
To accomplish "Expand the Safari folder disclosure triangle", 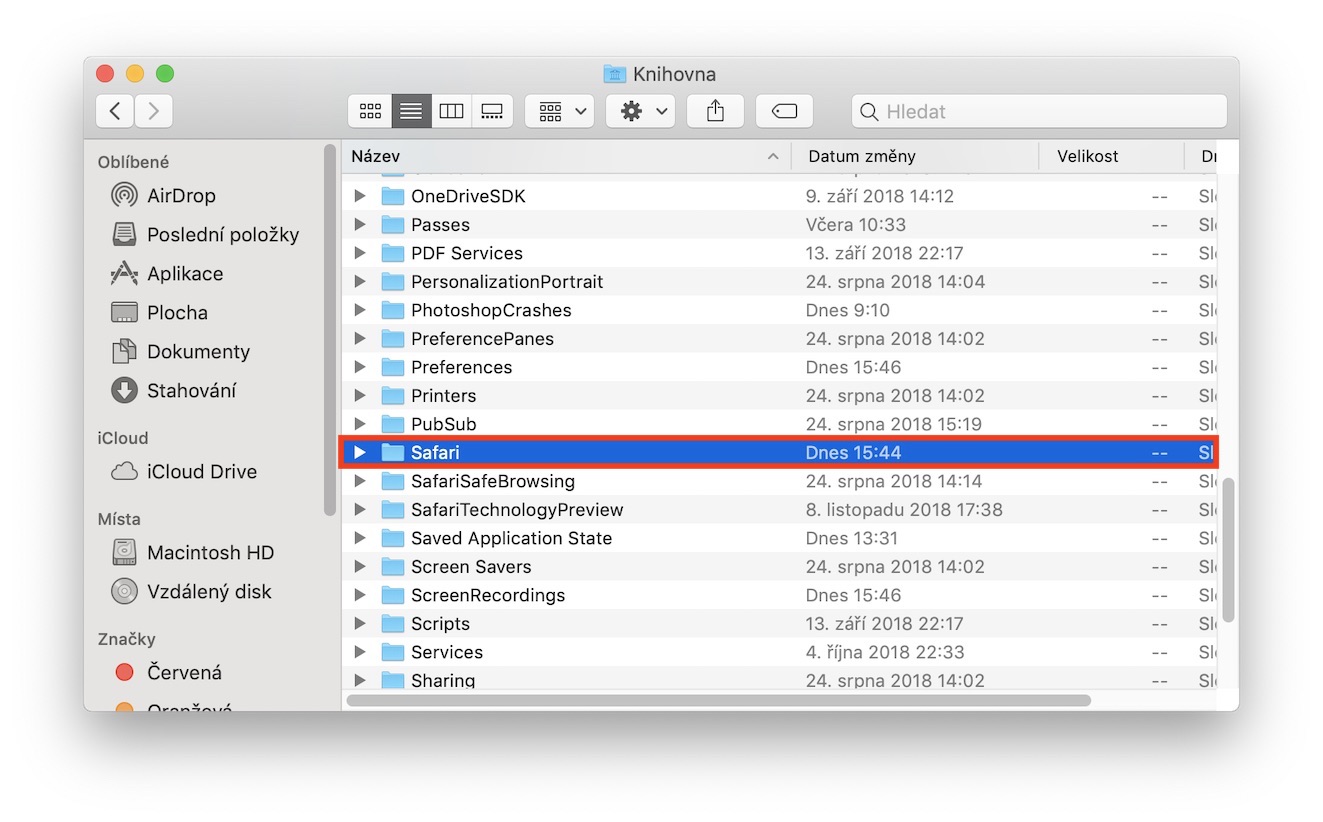I will 361,453.
